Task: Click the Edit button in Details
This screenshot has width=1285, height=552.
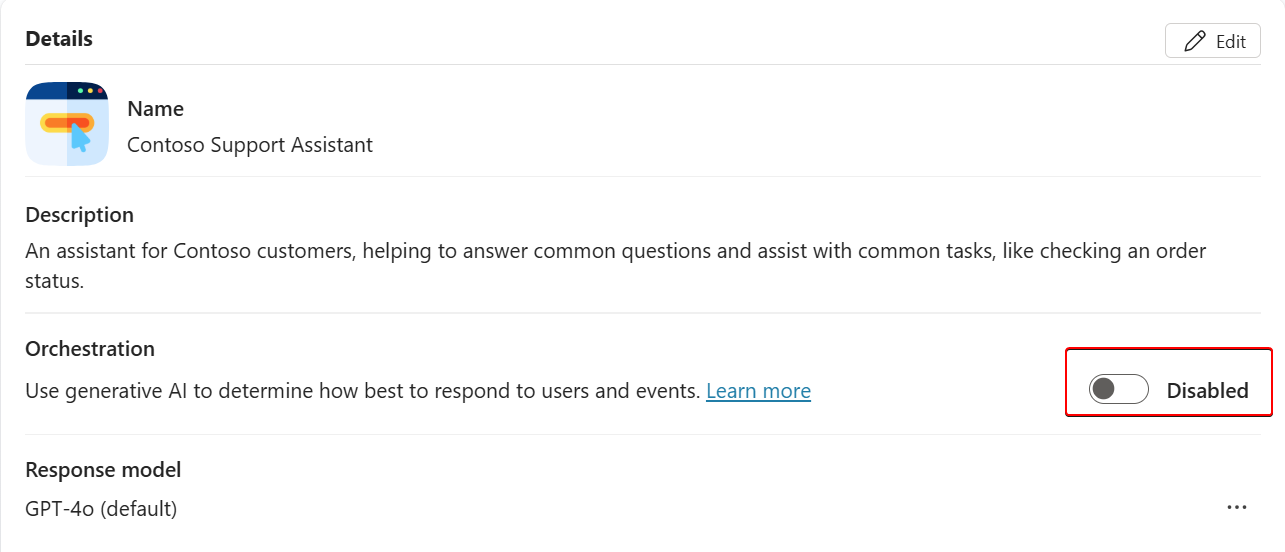Action: pos(1212,41)
